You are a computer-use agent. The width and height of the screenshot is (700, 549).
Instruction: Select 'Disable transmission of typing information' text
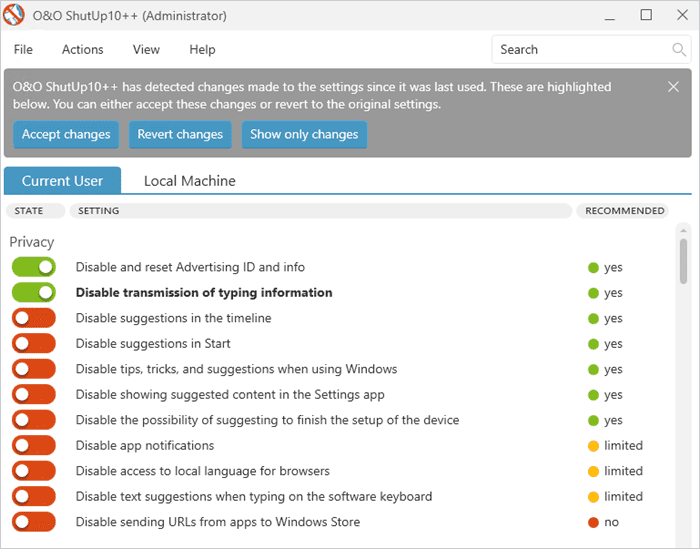click(204, 293)
